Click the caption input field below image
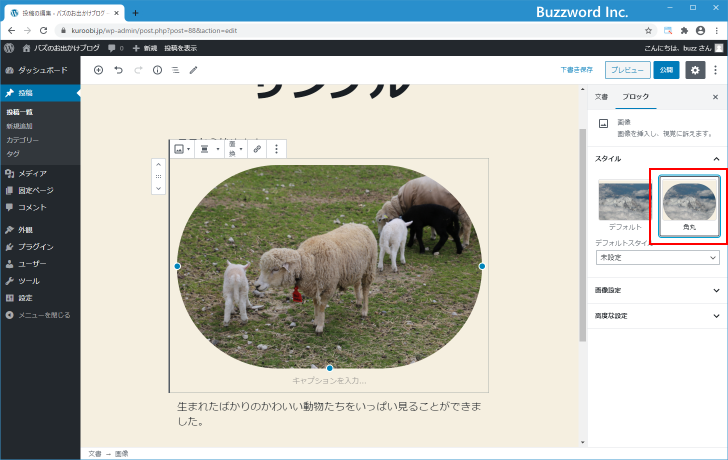Viewport: 728px width, 460px height. (x=329, y=380)
